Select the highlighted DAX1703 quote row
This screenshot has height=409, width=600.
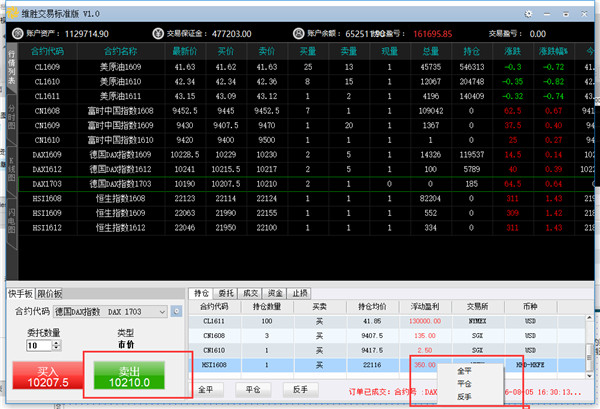click(306, 184)
